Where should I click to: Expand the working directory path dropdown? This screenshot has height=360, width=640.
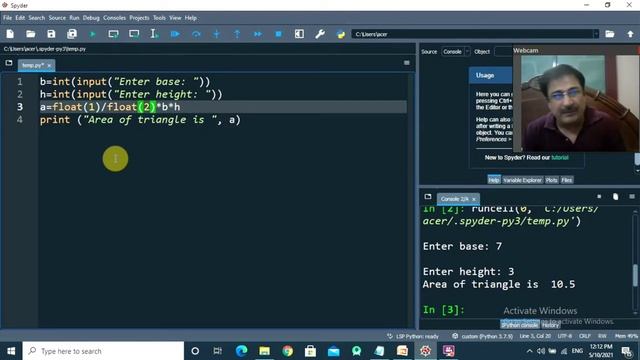coord(596,34)
